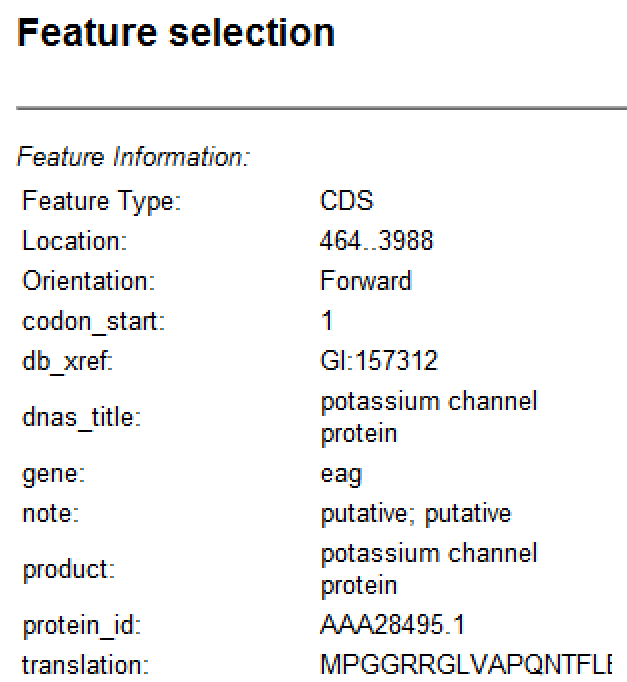627x682 pixels.
Task: Click the codon_start value 1
Action: coord(327,321)
